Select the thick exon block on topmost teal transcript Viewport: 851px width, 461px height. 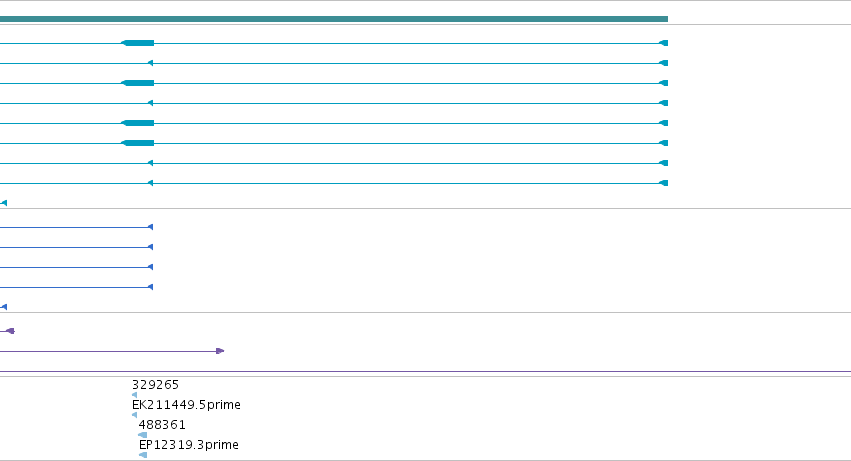[x=138, y=43]
